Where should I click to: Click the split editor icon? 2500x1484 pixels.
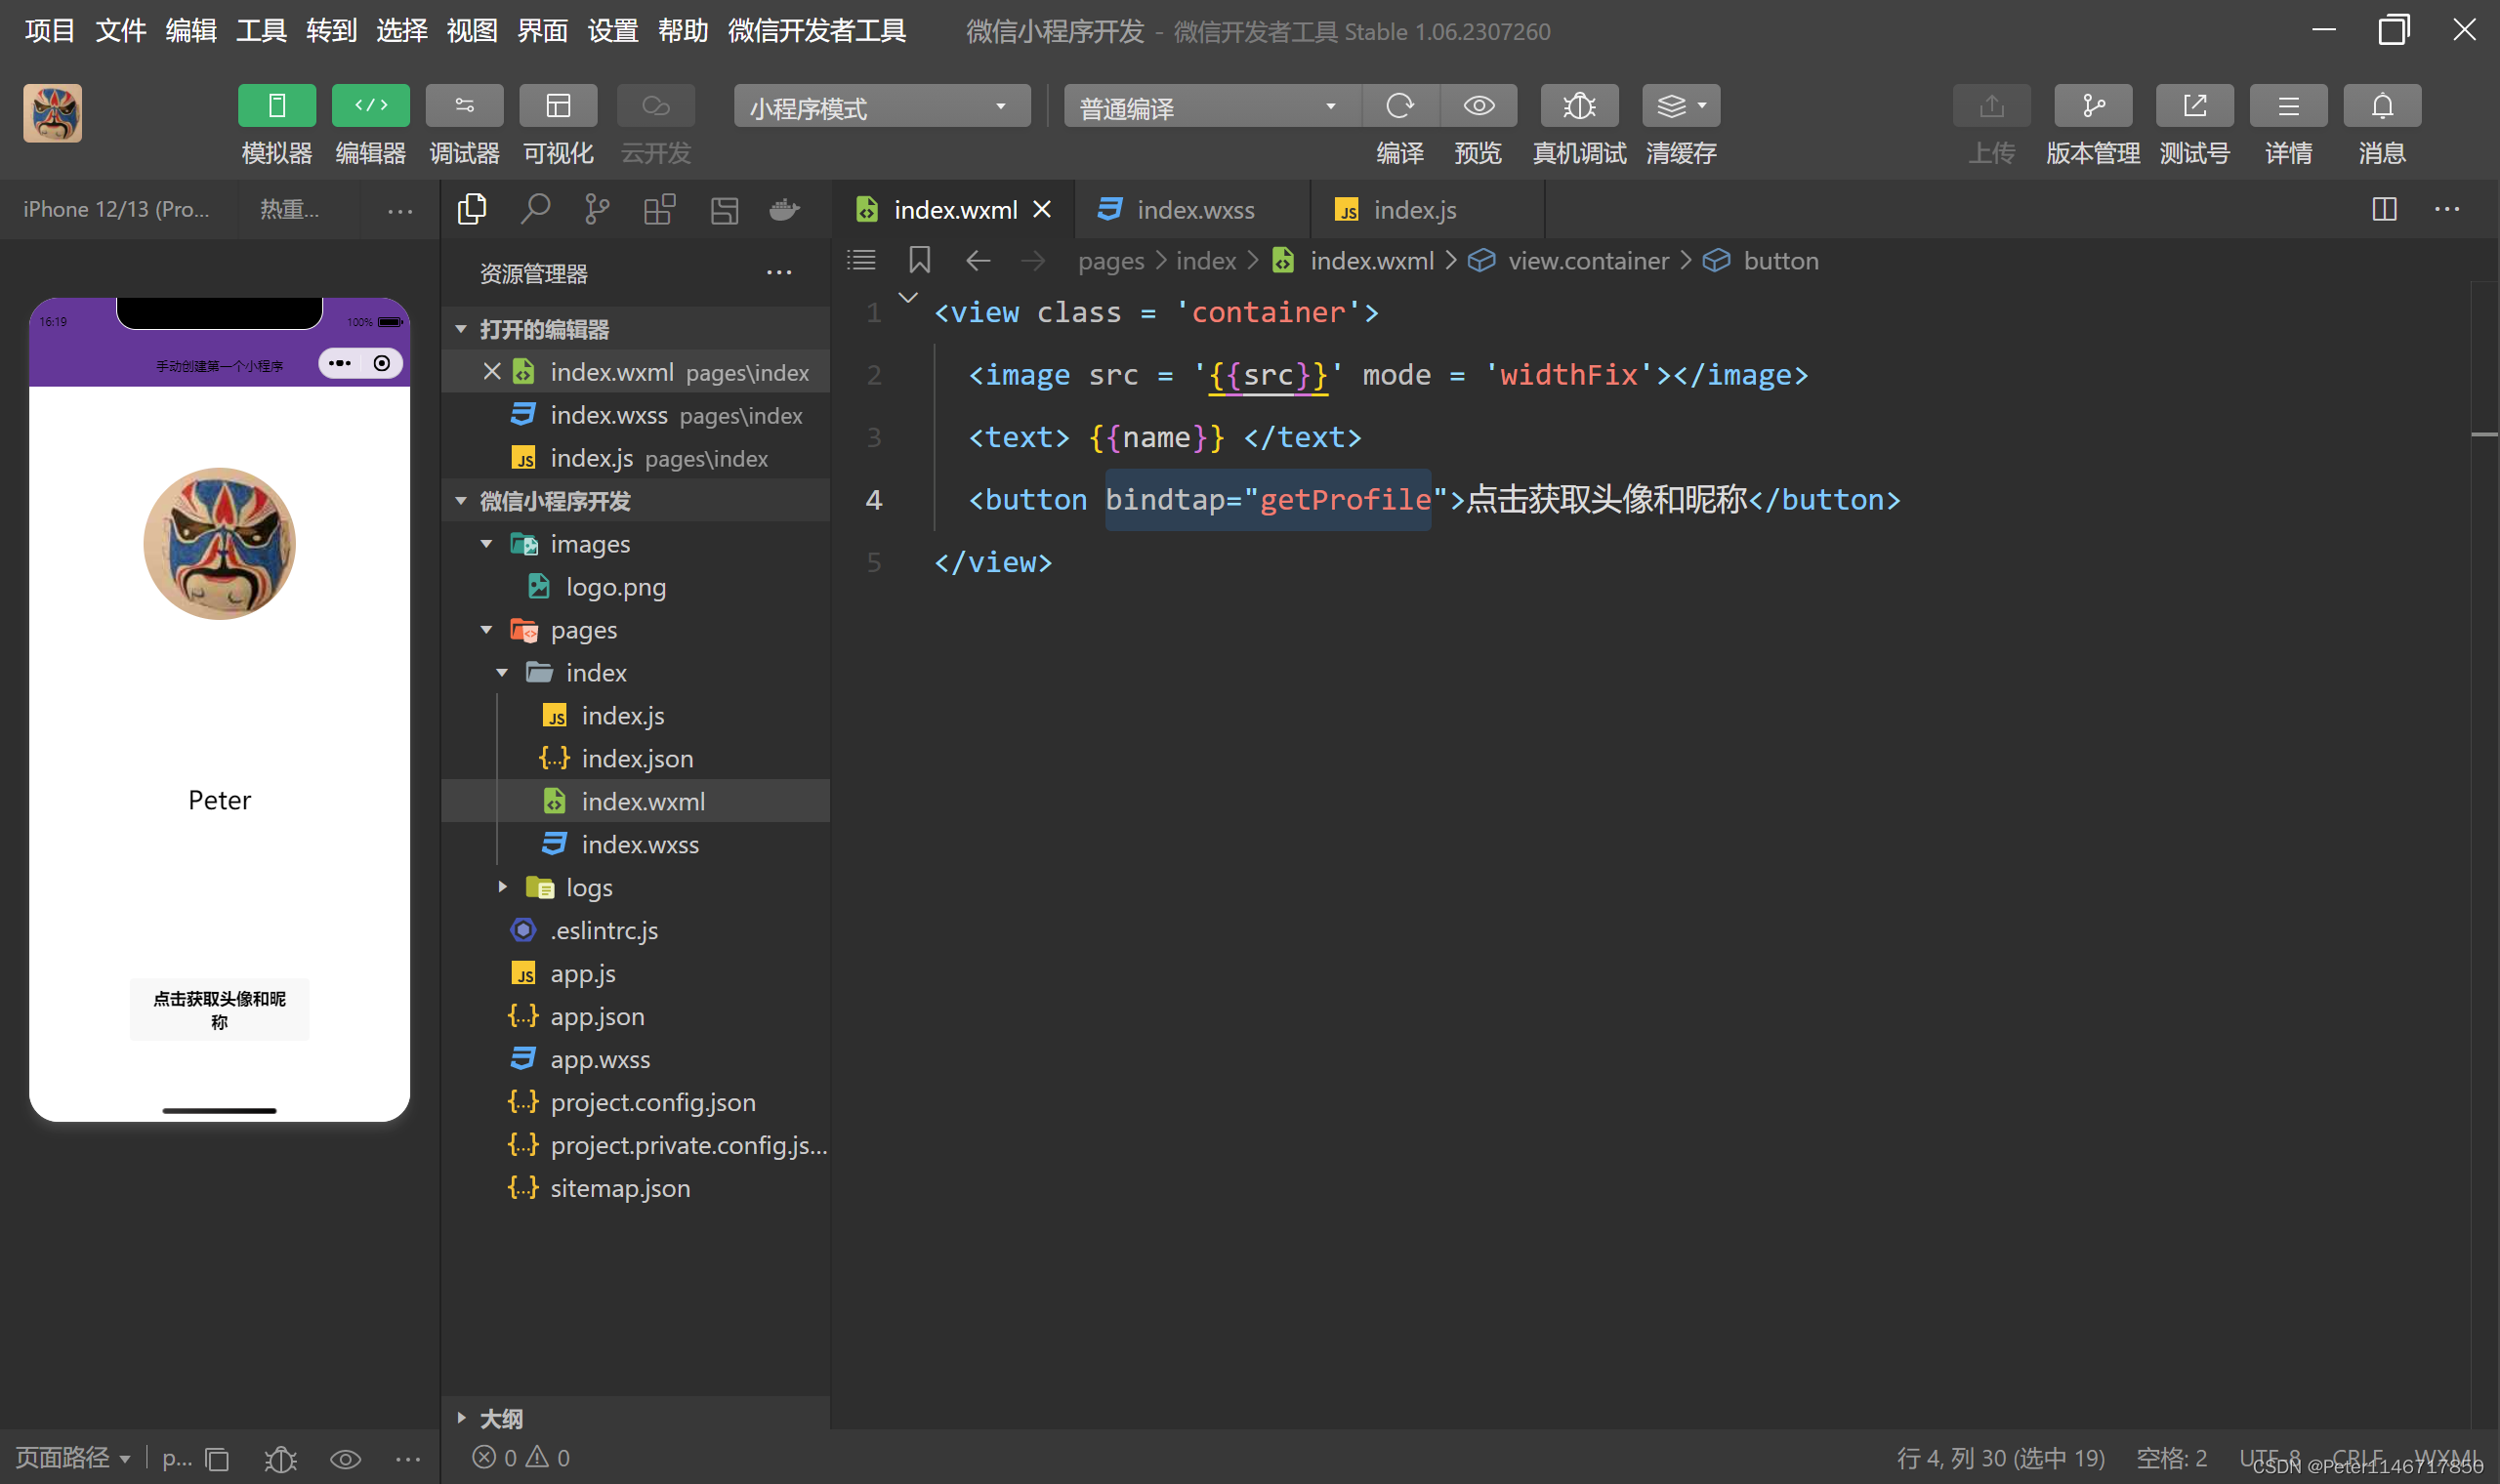tap(2384, 209)
